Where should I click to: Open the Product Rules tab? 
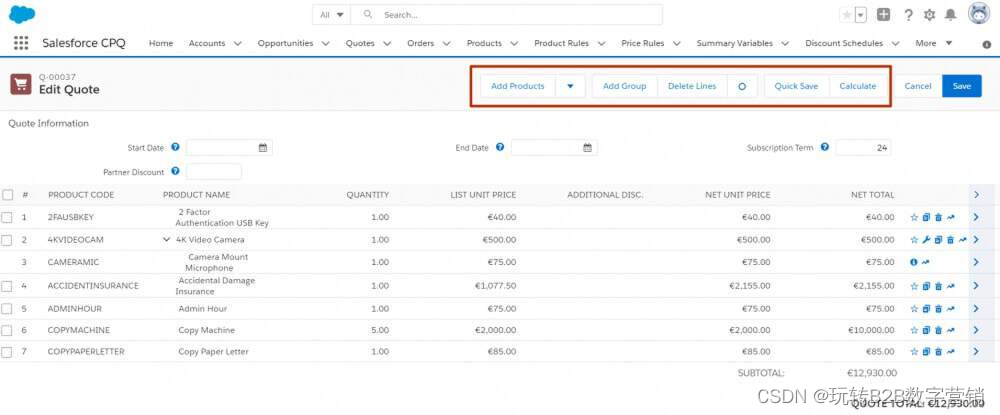[561, 43]
